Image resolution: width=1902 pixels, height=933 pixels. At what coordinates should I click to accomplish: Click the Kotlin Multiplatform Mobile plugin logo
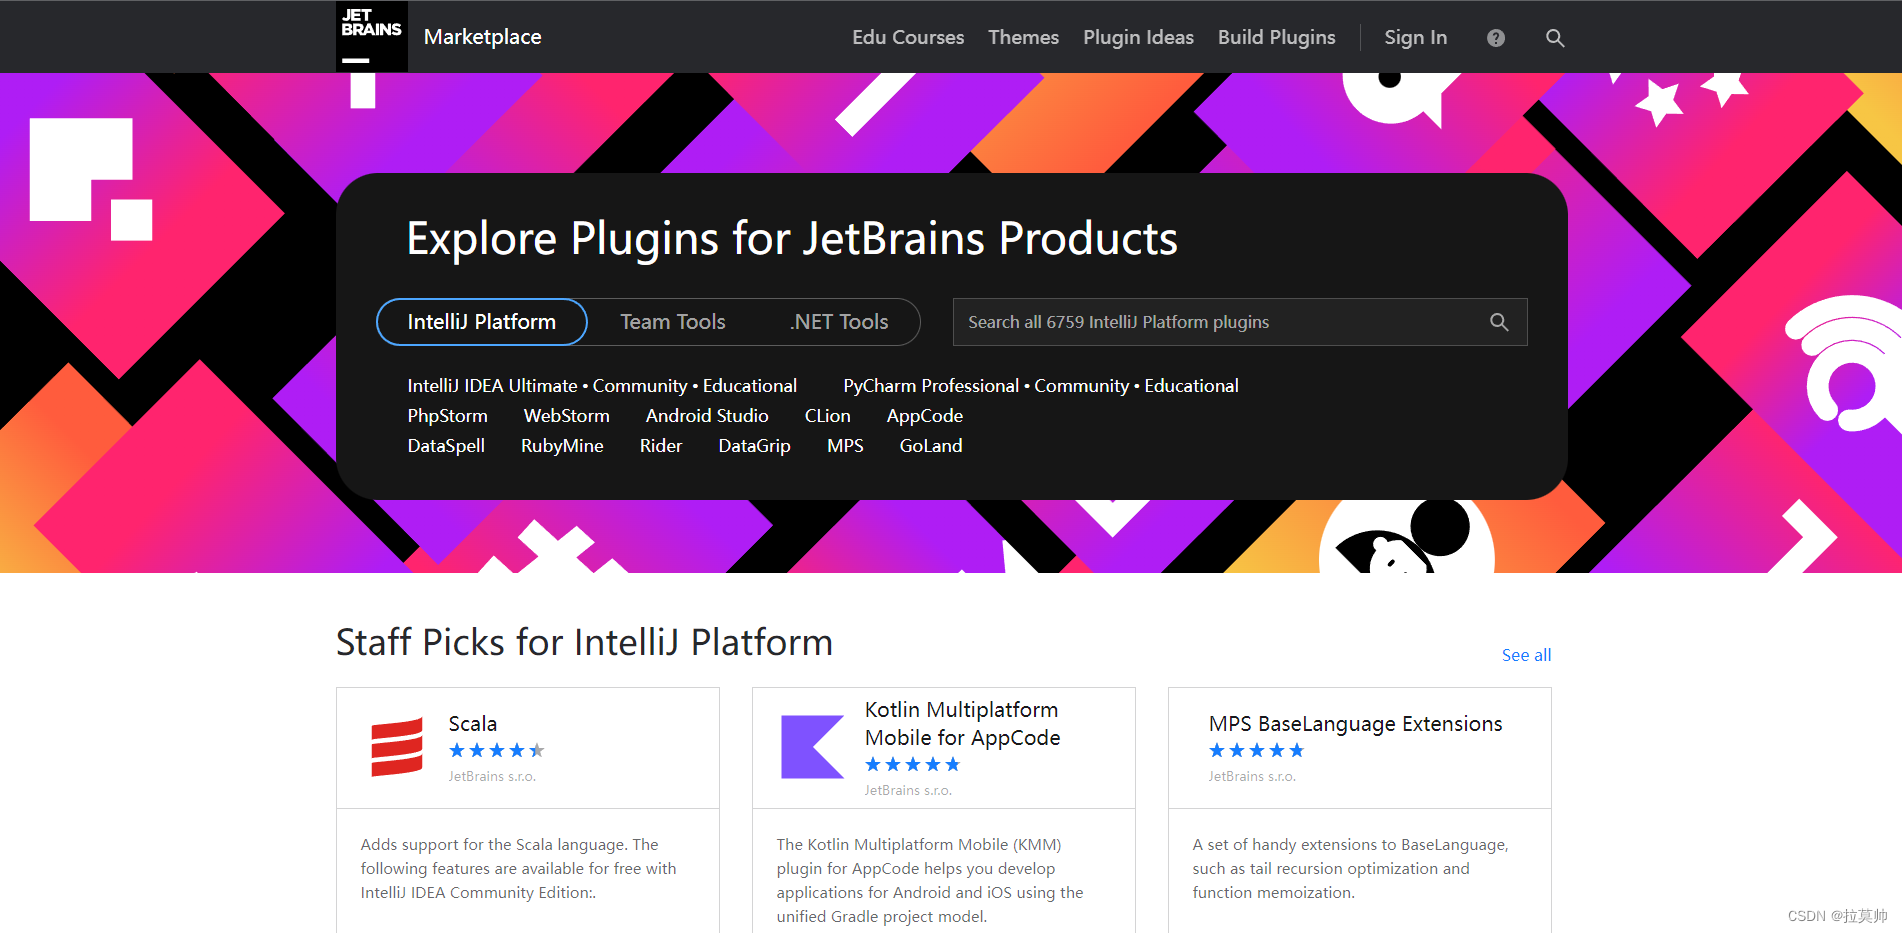click(812, 747)
